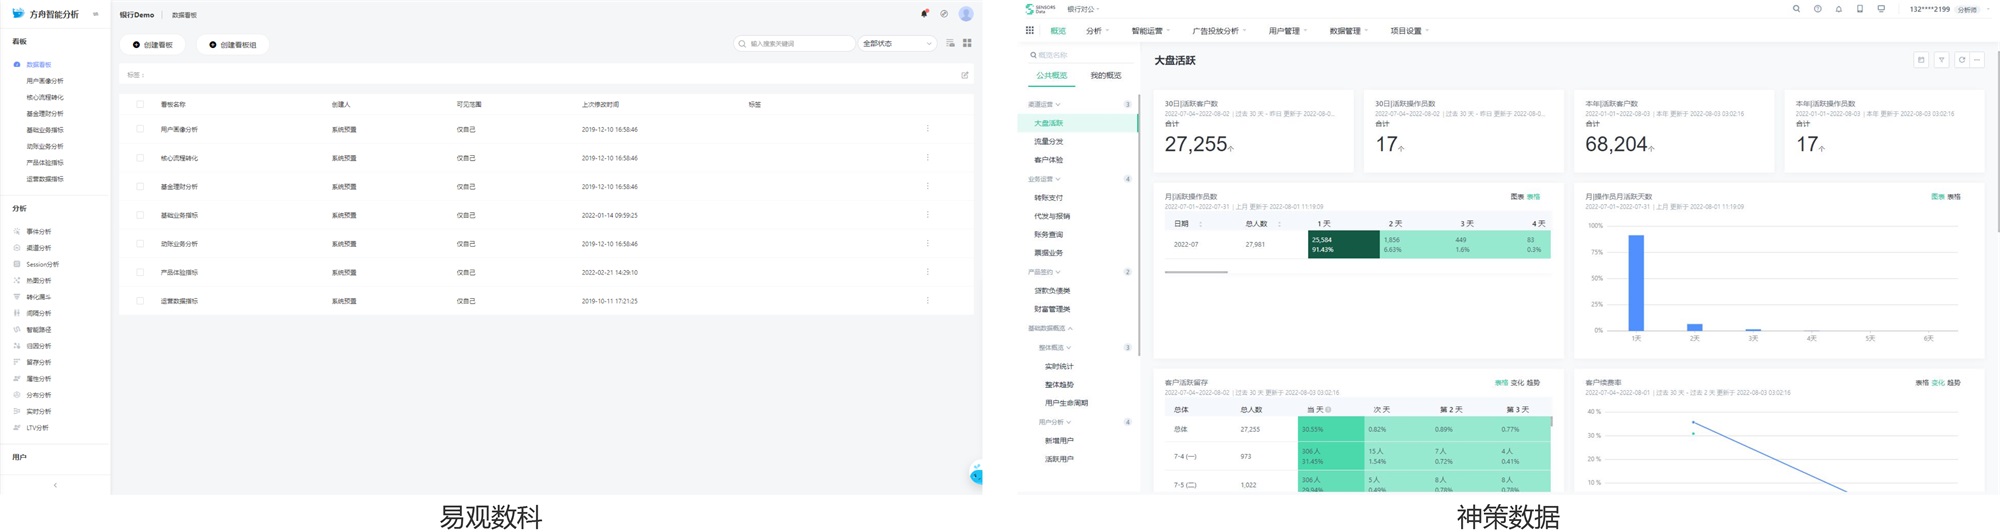Switch to the 我的概览 tab
The width and height of the screenshot is (2000, 532).
coord(1105,75)
